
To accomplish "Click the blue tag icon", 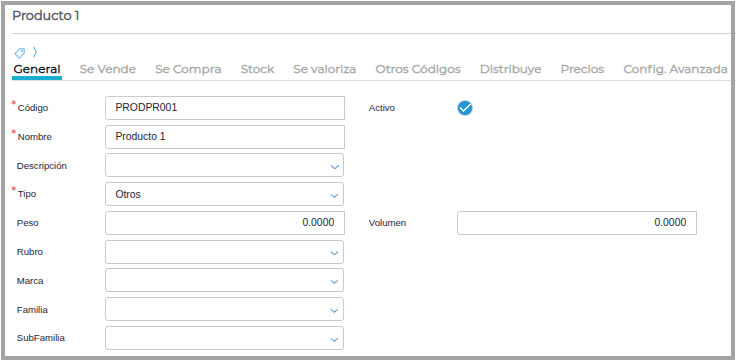I will [x=20, y=53].
